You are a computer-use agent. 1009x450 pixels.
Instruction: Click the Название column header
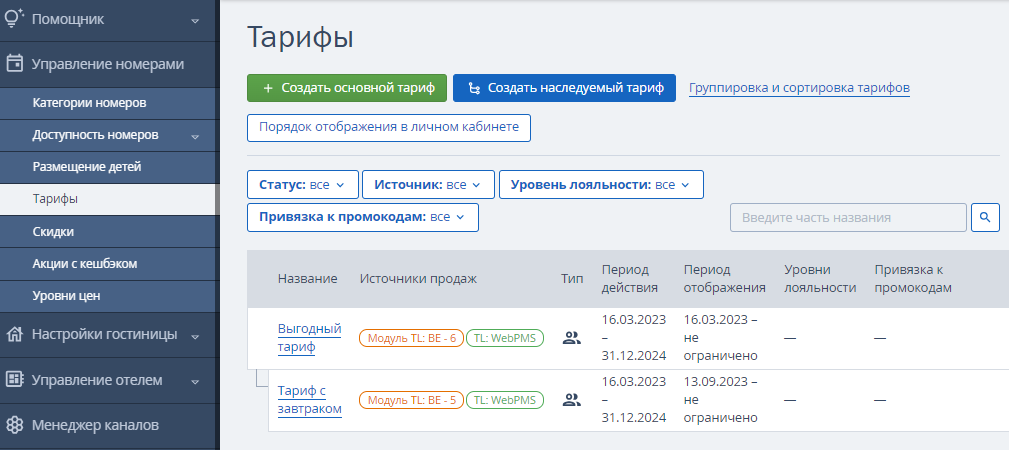(x=308, y=279)
